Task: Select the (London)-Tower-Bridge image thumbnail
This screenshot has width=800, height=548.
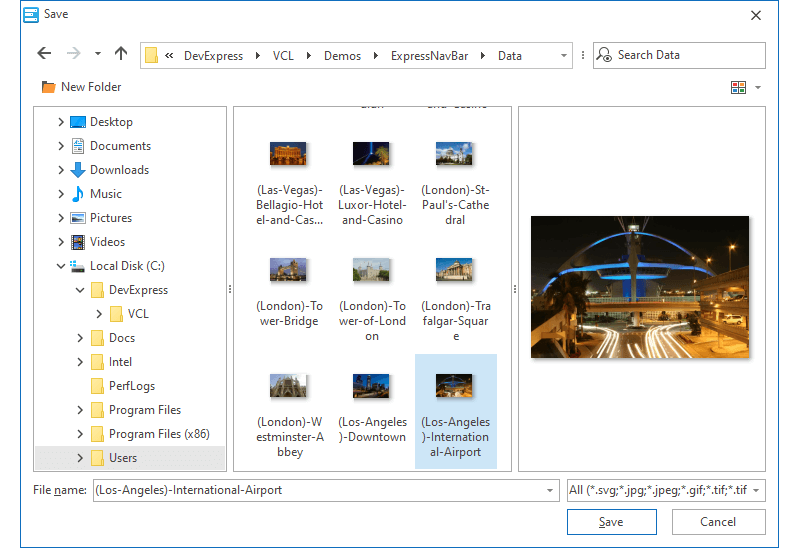Action: (x=288, y=270)
